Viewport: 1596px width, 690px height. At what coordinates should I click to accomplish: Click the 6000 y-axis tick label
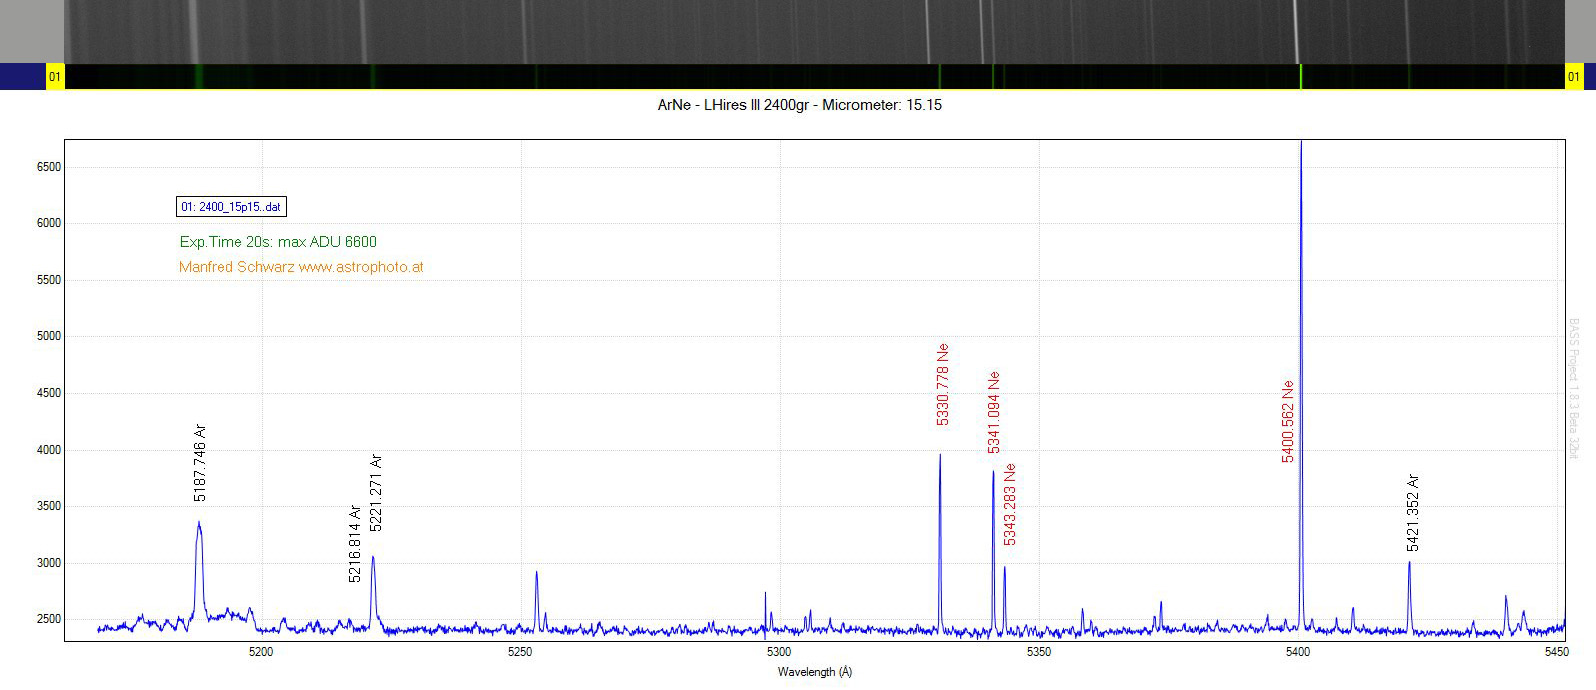[48, 223]
